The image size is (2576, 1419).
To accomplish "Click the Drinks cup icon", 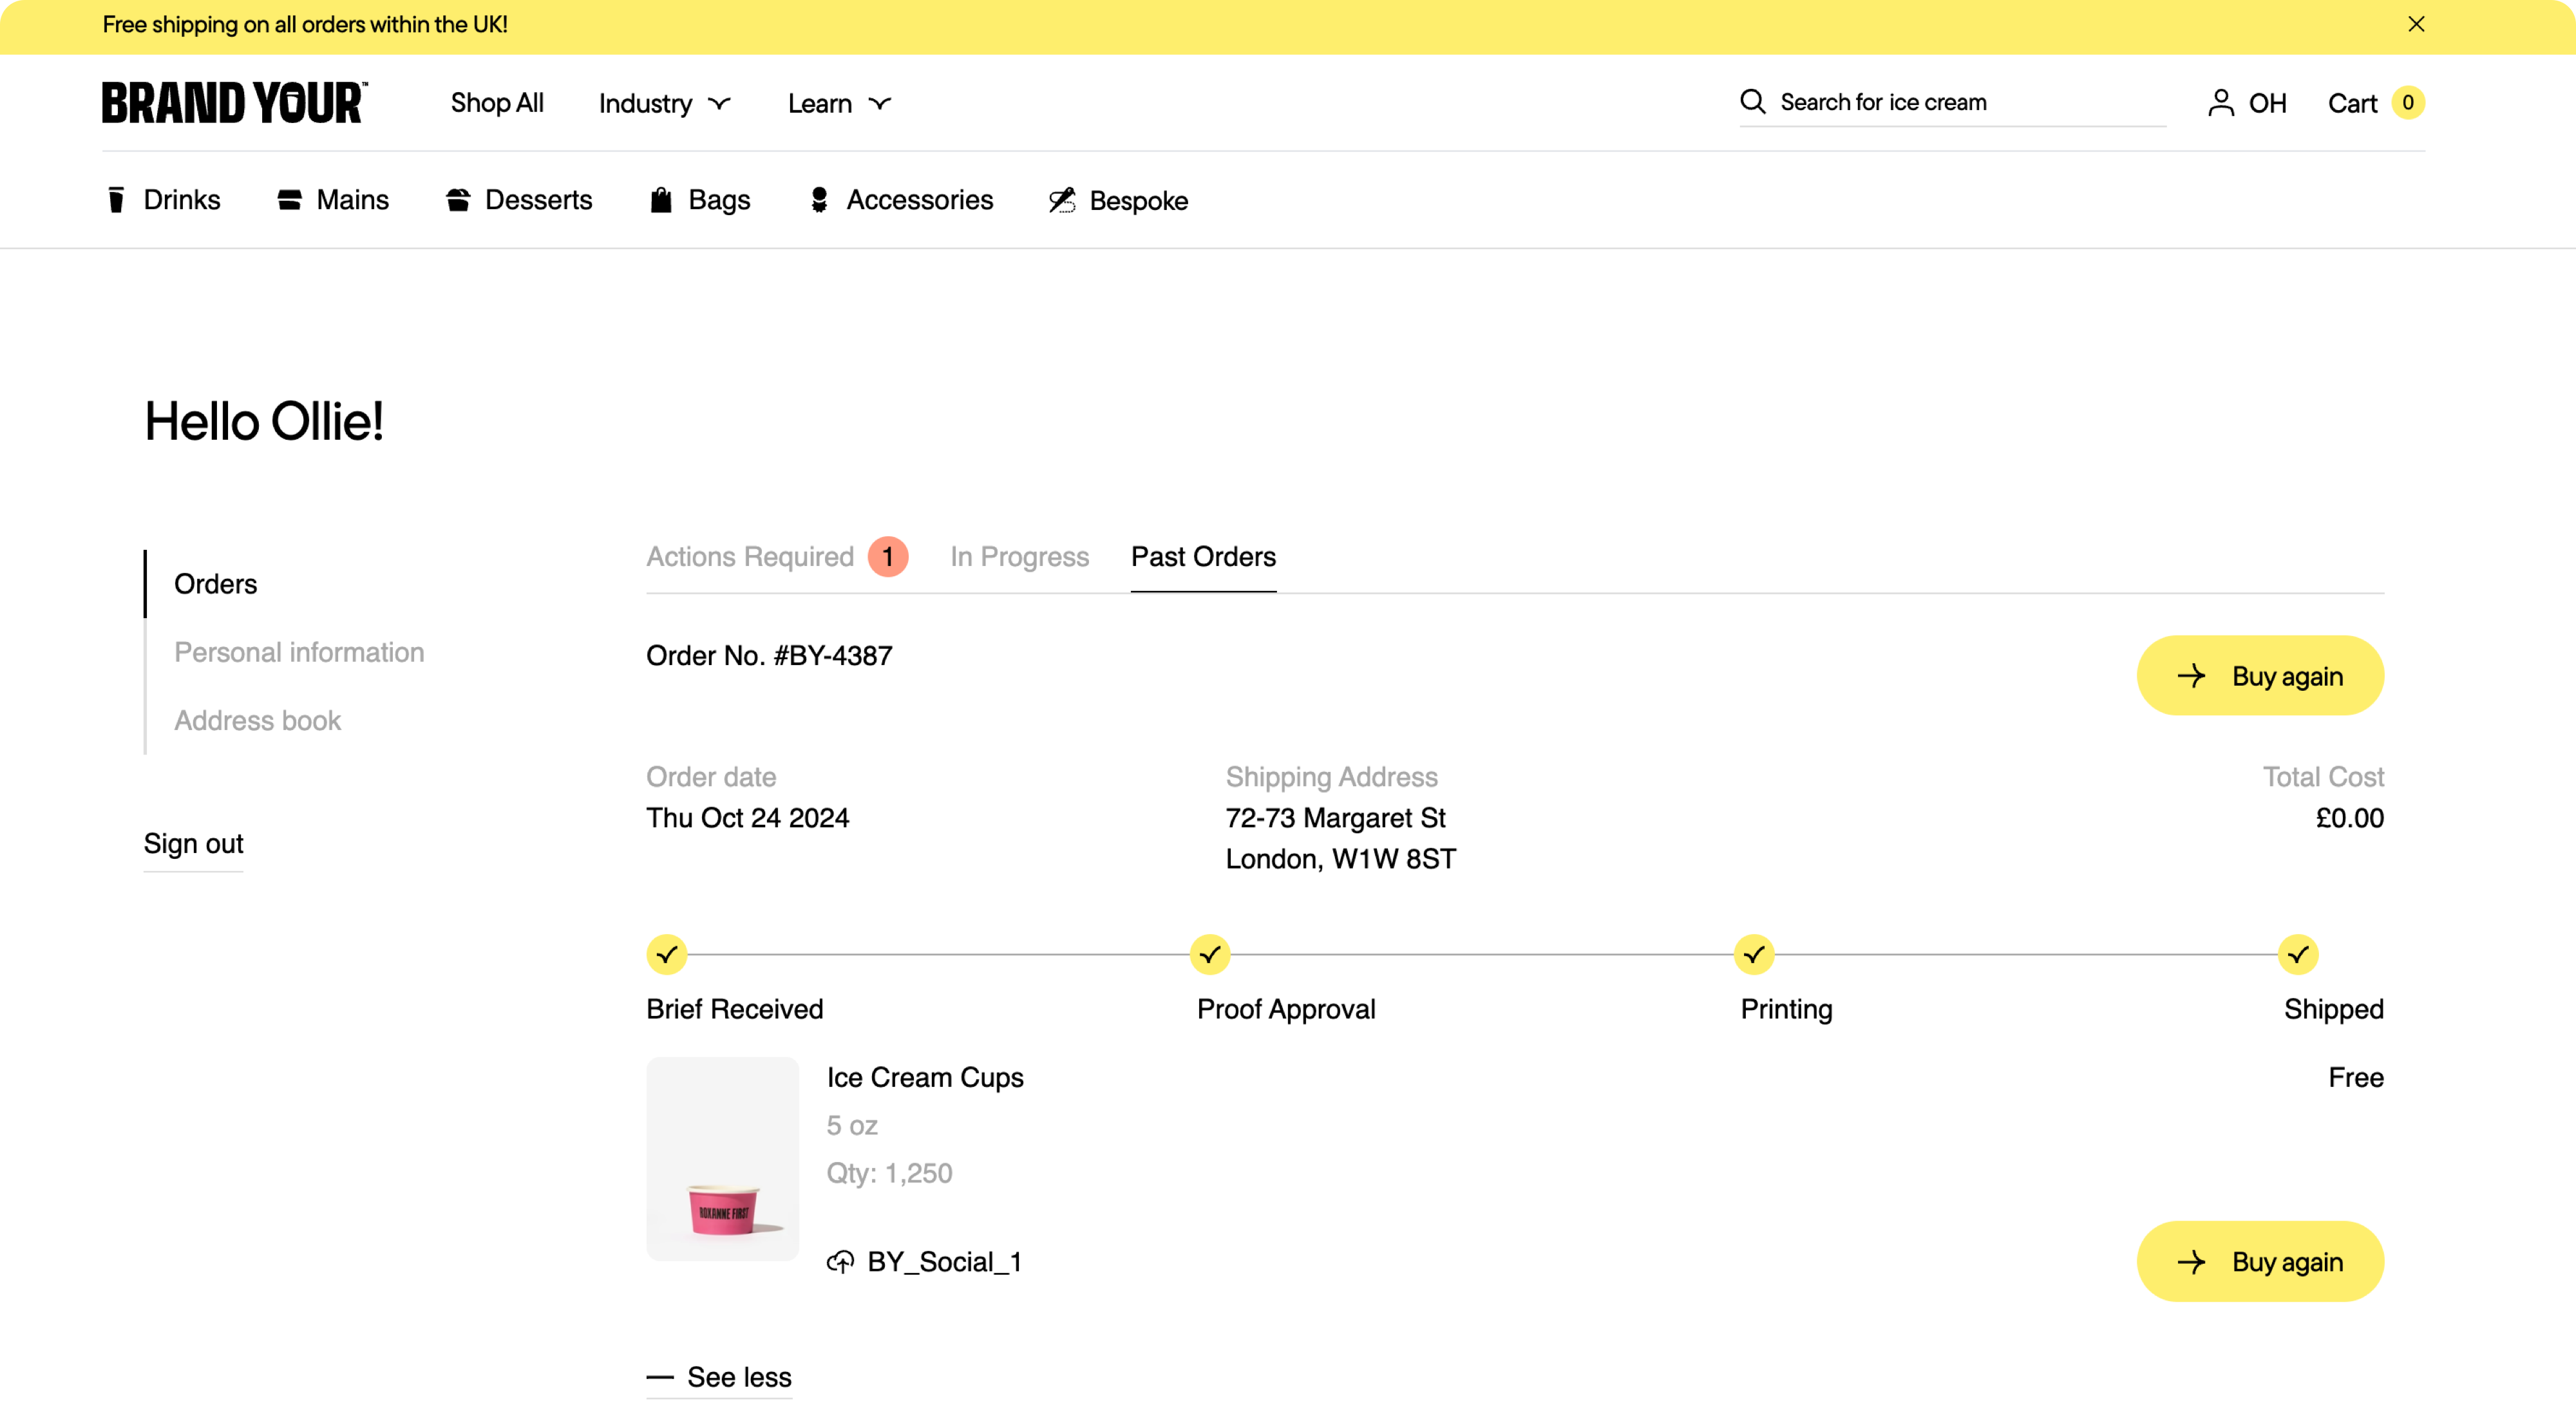I will (116, 200).
